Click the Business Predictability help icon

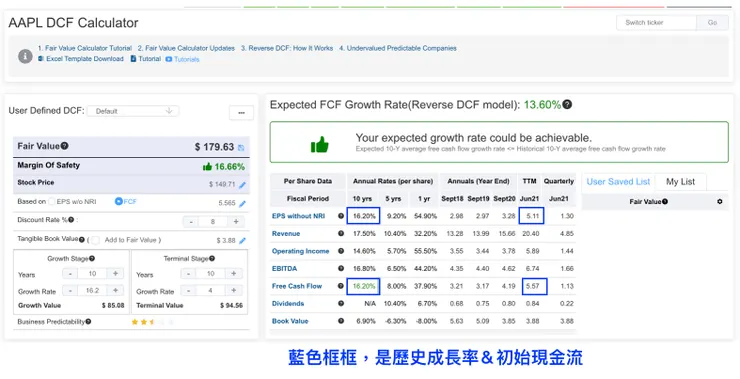tap(88, 322)
